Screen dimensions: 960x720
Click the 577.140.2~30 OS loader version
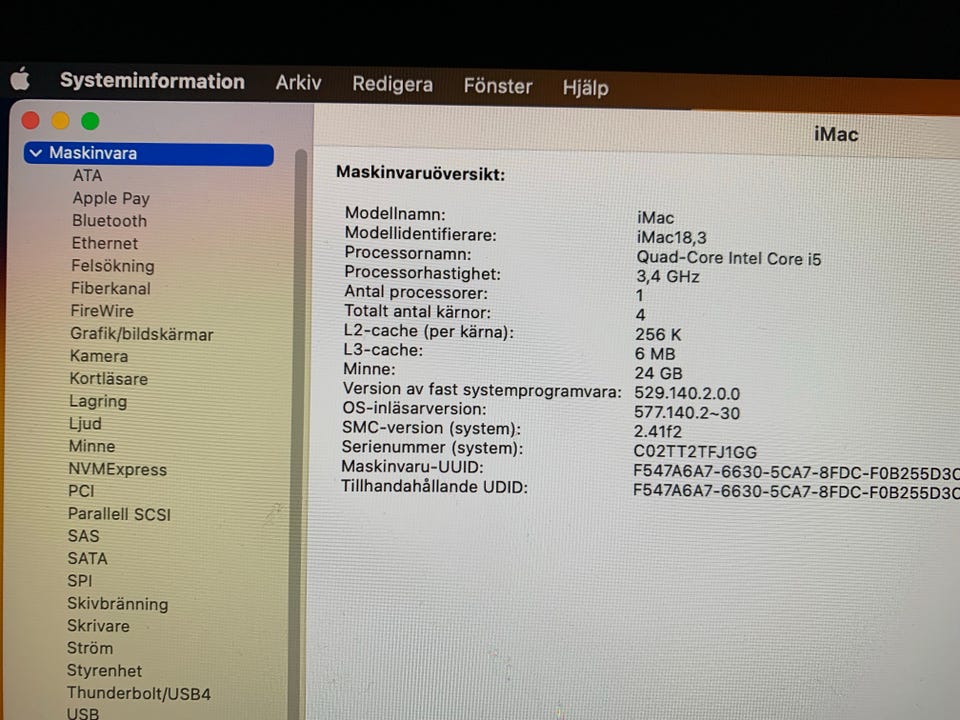coord(687,413)
